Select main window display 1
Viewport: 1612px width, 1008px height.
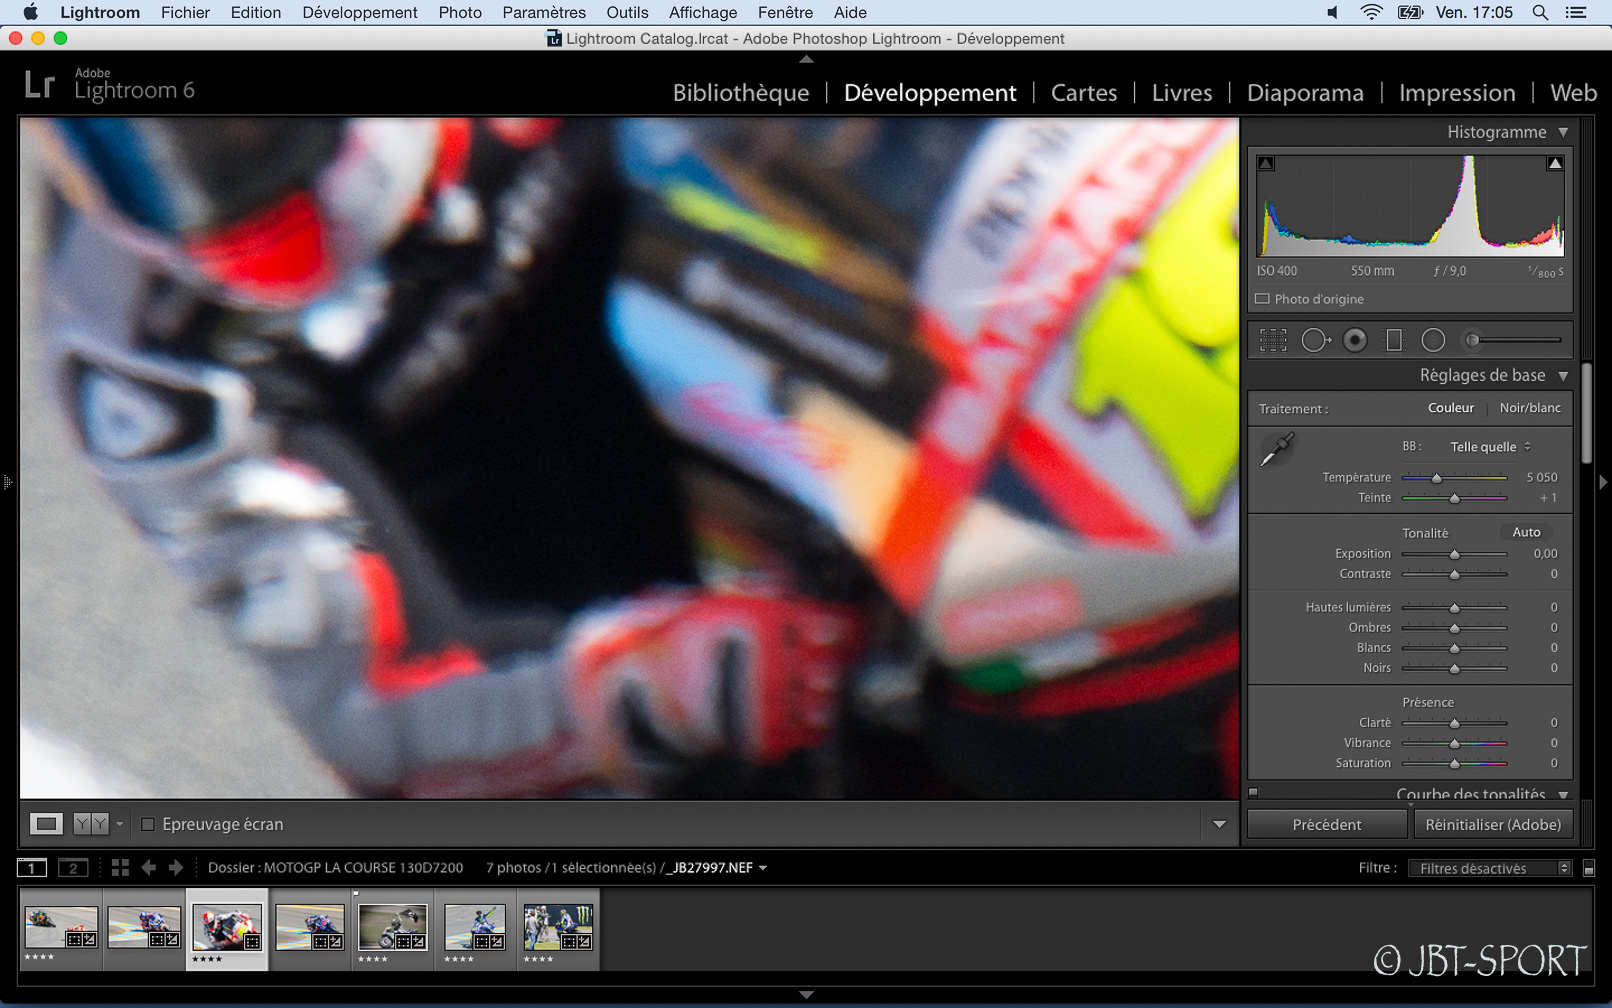[32, 868]
